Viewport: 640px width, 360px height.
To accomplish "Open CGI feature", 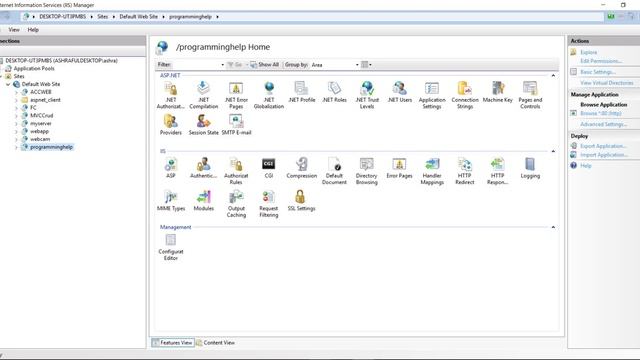I will coord(269,168).
